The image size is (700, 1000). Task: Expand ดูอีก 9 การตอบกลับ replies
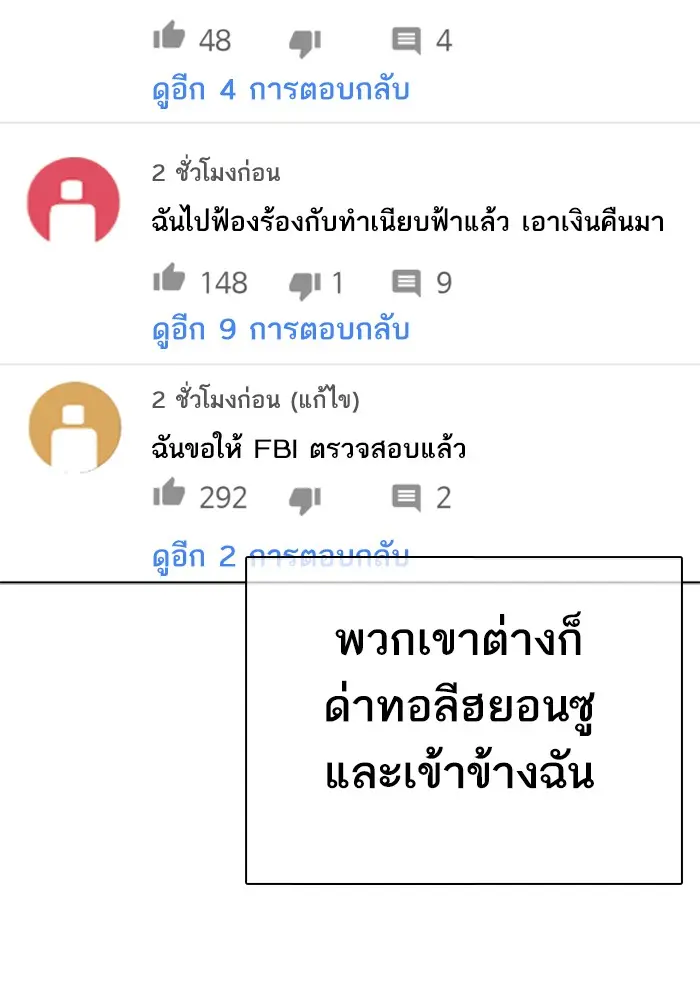point(281,330)
